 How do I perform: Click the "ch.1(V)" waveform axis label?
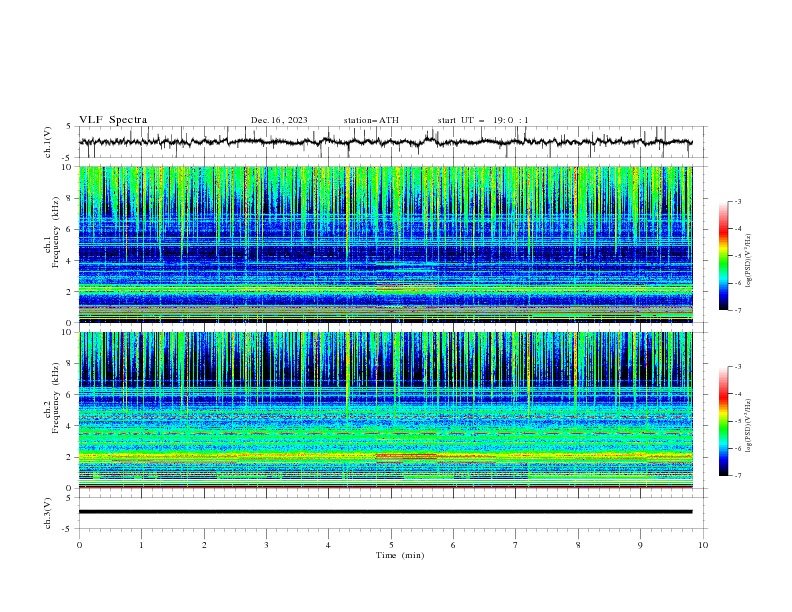47,142
